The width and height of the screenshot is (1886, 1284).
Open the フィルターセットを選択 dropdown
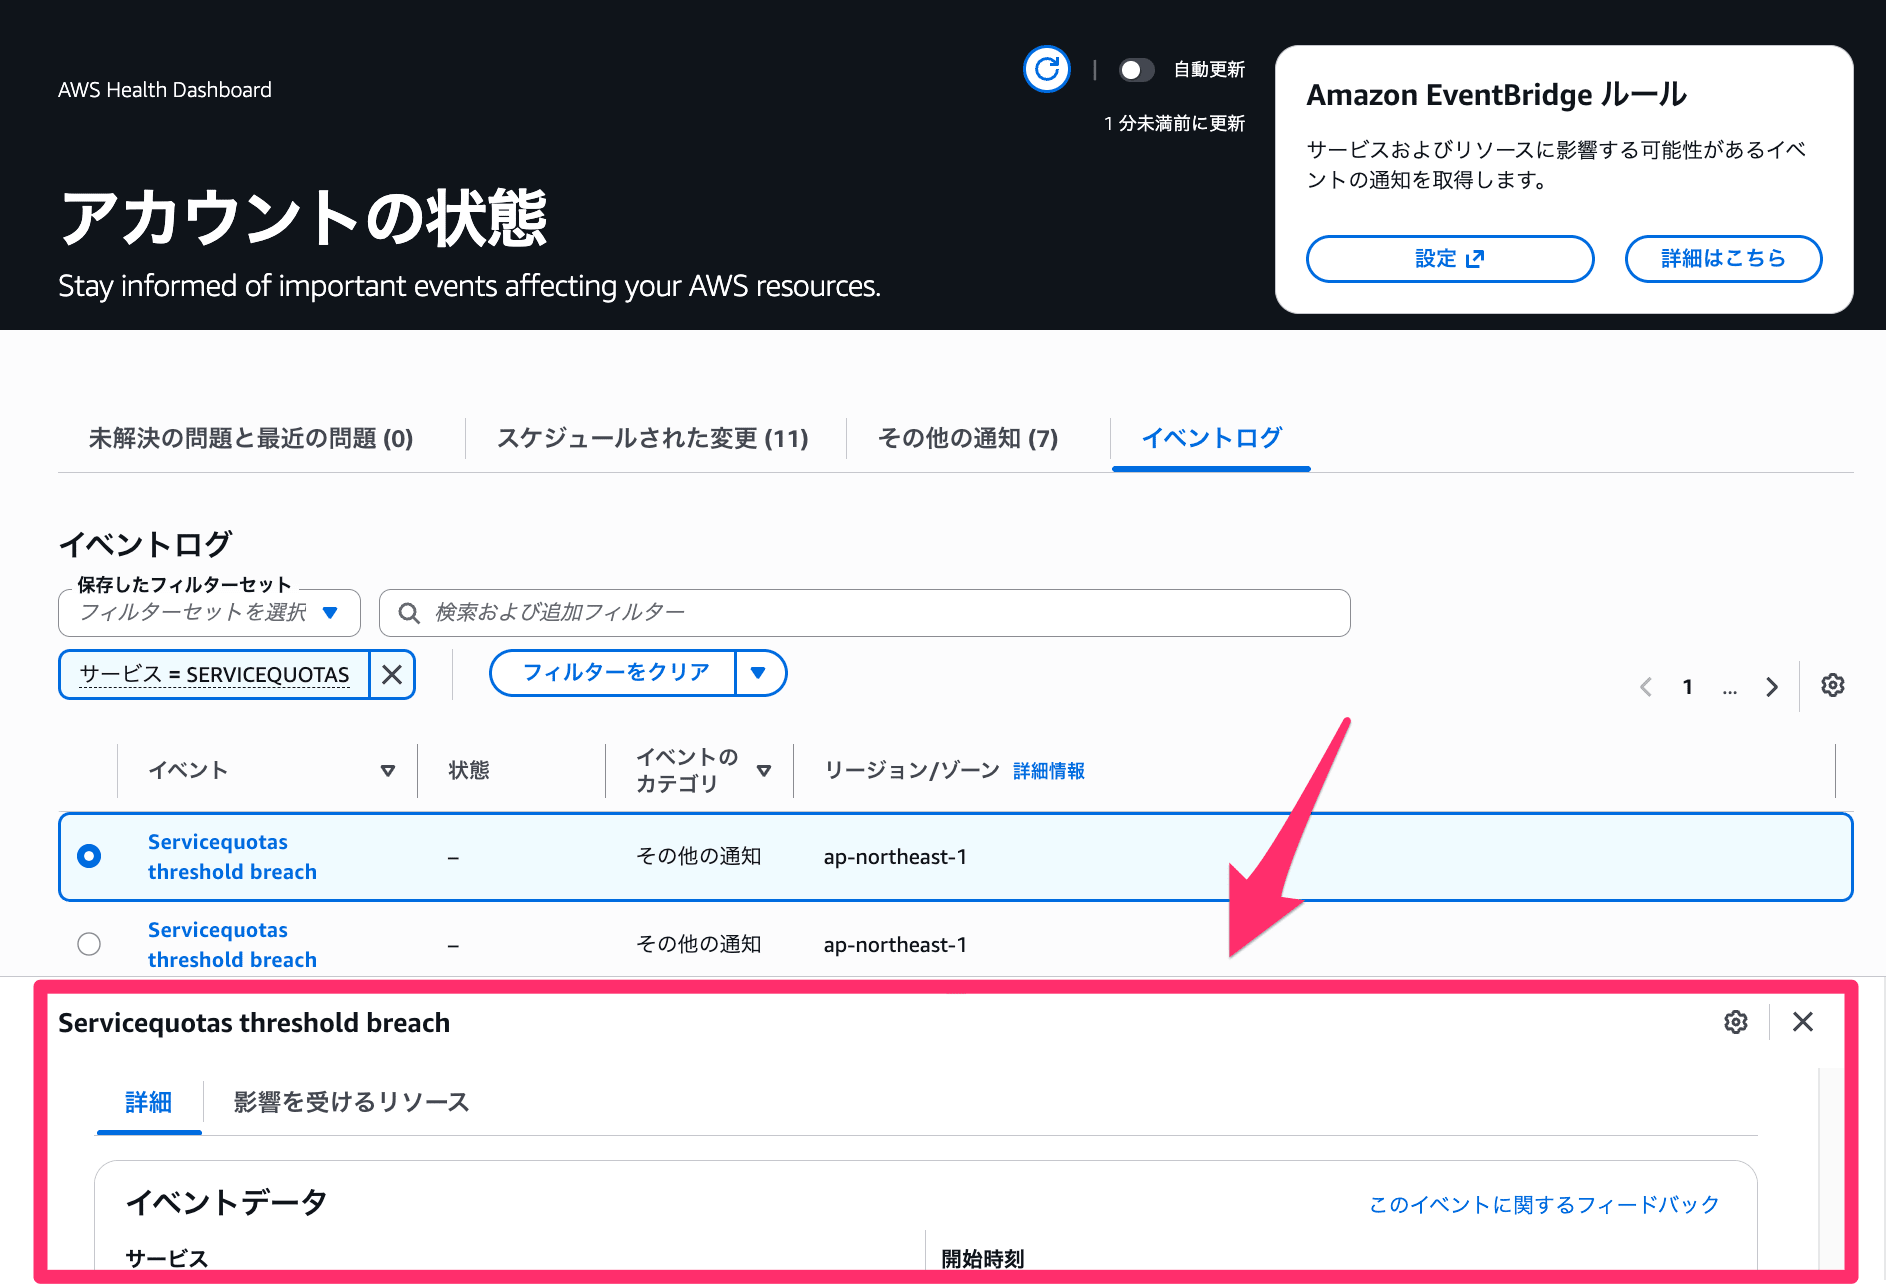pyautogui.click(x=209, y=612)
